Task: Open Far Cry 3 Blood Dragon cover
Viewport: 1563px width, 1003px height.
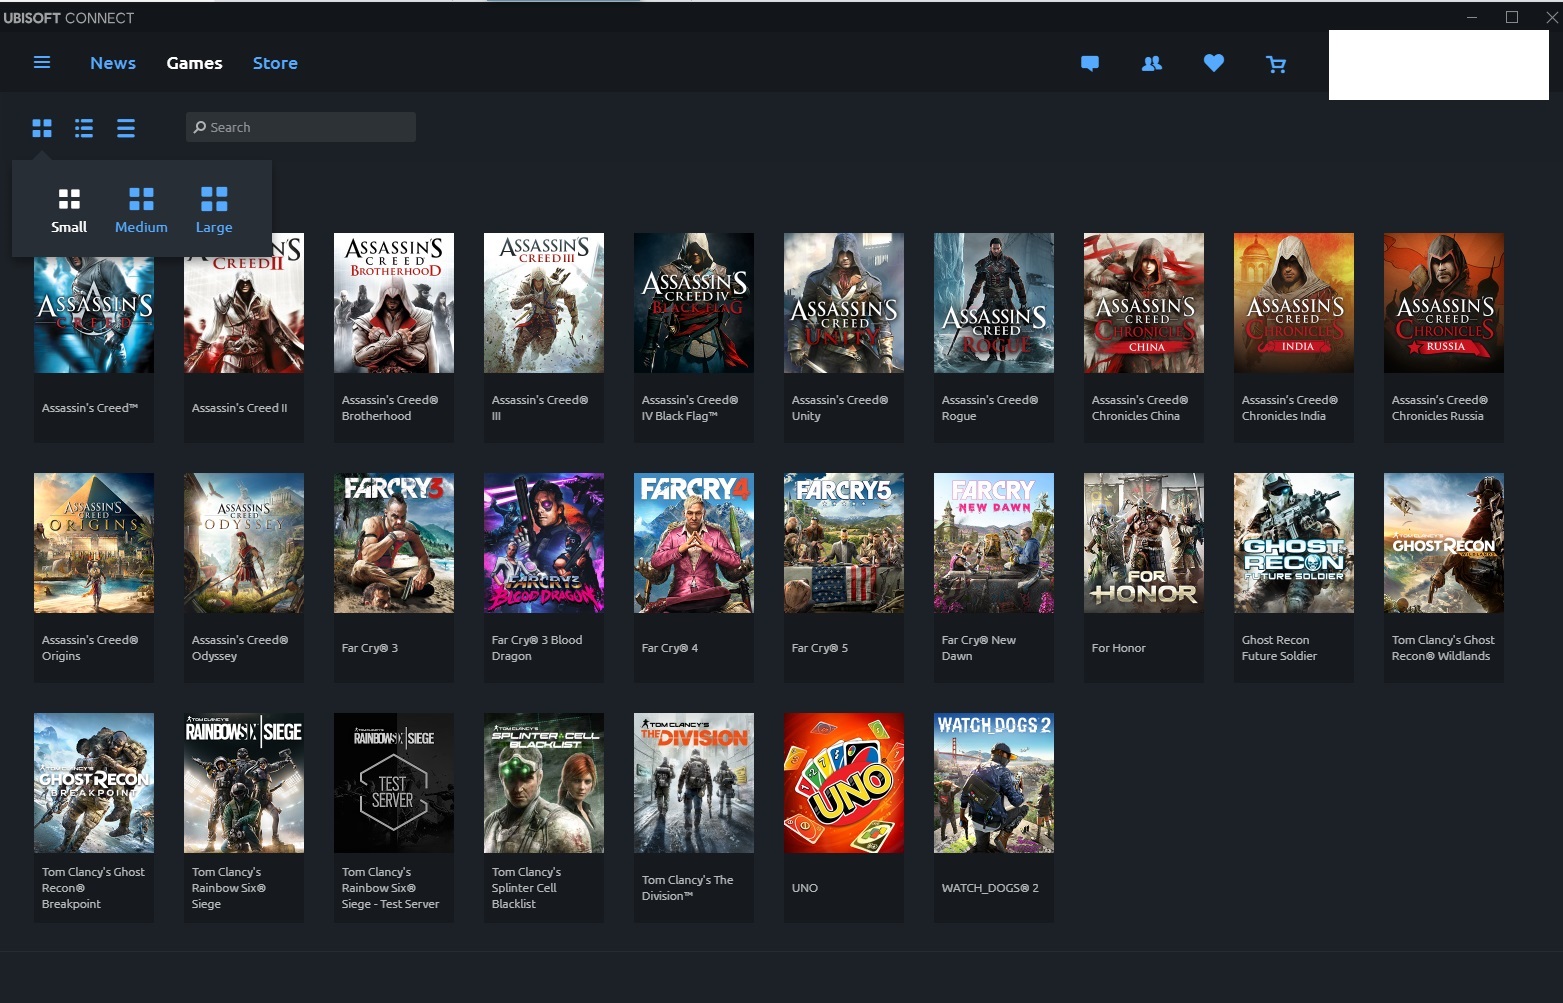Action: point(544,543)
